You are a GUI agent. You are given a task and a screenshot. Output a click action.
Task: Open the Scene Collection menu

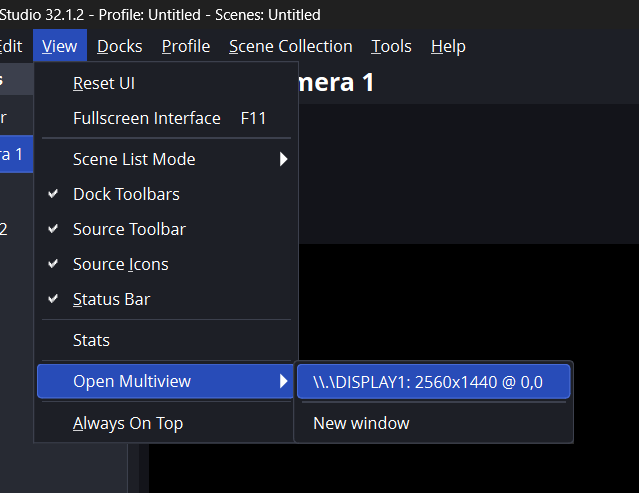click(291, 46)
